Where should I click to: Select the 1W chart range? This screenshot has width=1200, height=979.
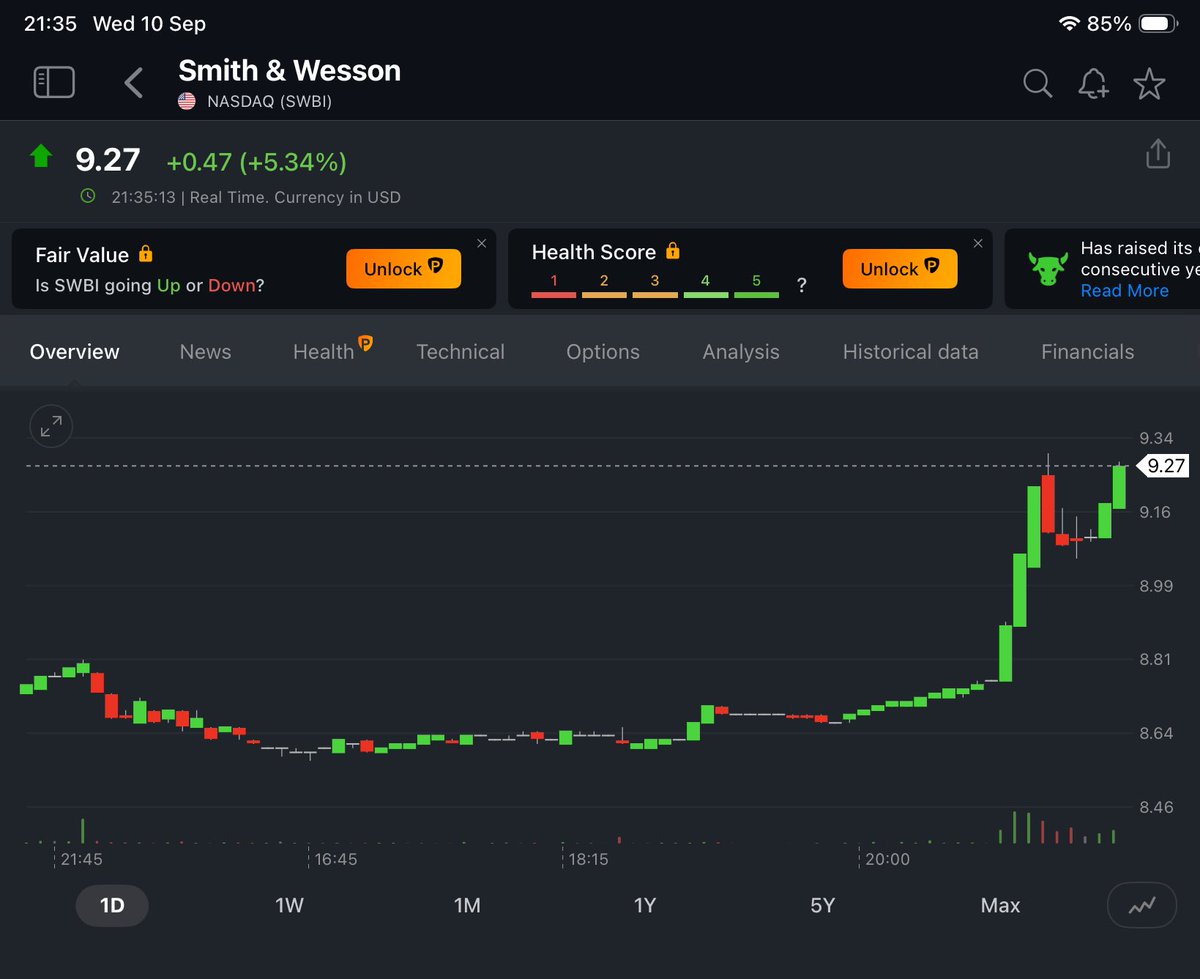pos(290,906)
